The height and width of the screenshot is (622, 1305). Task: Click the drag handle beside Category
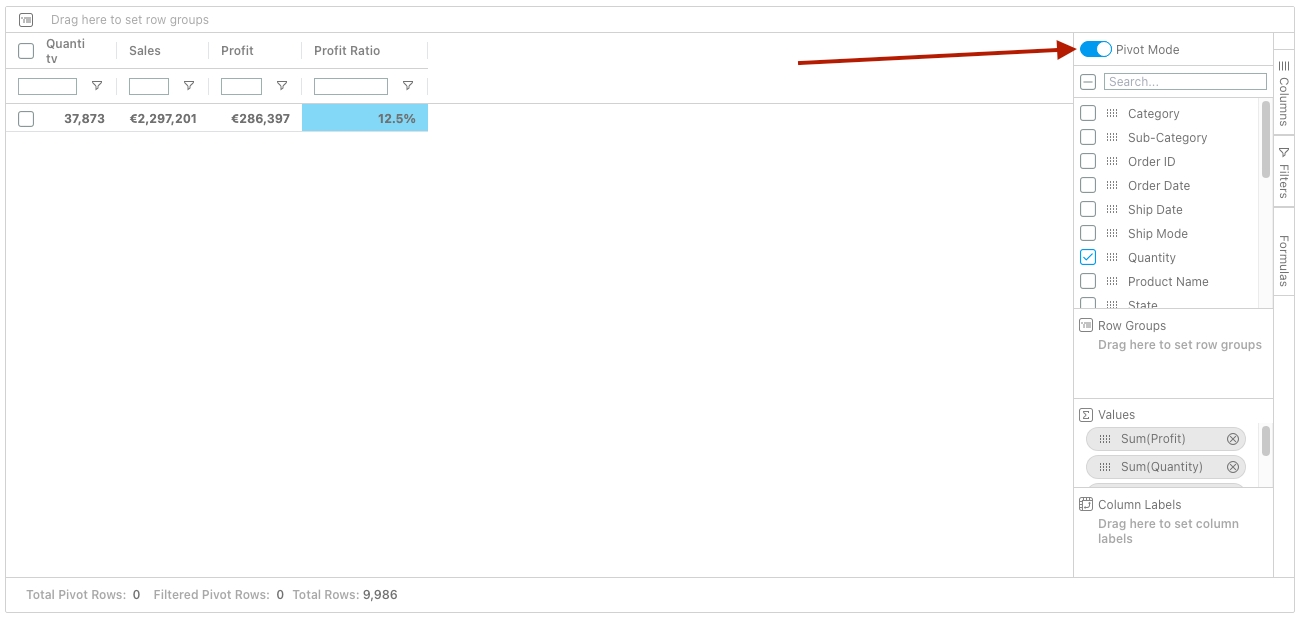pos(1112,114)
